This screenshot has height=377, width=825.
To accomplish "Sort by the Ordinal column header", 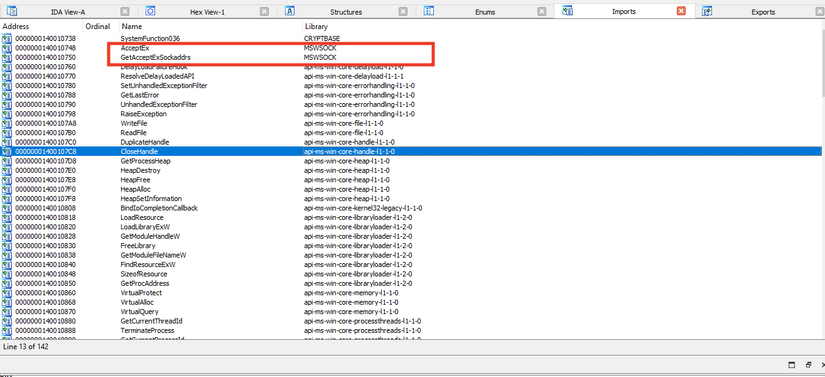I will click(x=100, y=26).
